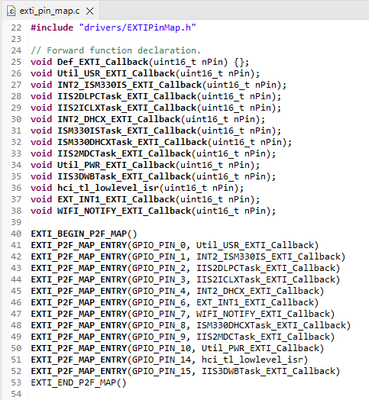Click the Def_EXTI_Callback declaration on line 25
This screenshot has width=369, height=400.
tap(140, 62)
